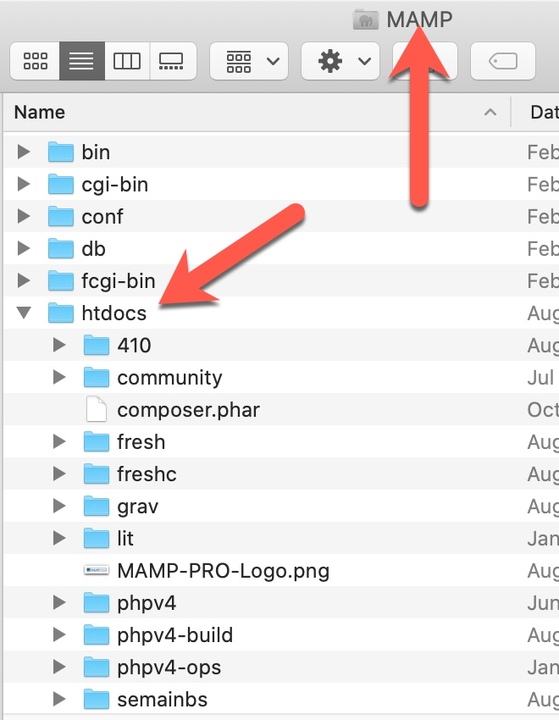Select the cgi-bin folder icon
This screenshot has width=559, height=720.
click(x=61, y=184)
